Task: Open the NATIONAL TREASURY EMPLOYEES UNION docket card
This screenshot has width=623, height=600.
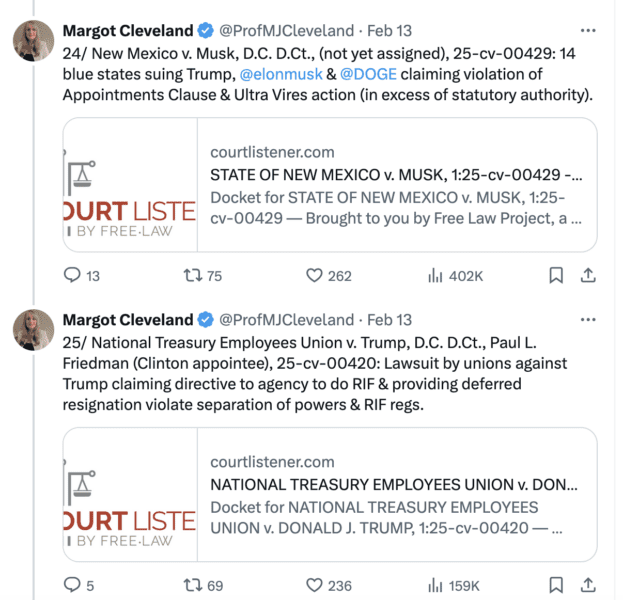Action: coord(330,494)
